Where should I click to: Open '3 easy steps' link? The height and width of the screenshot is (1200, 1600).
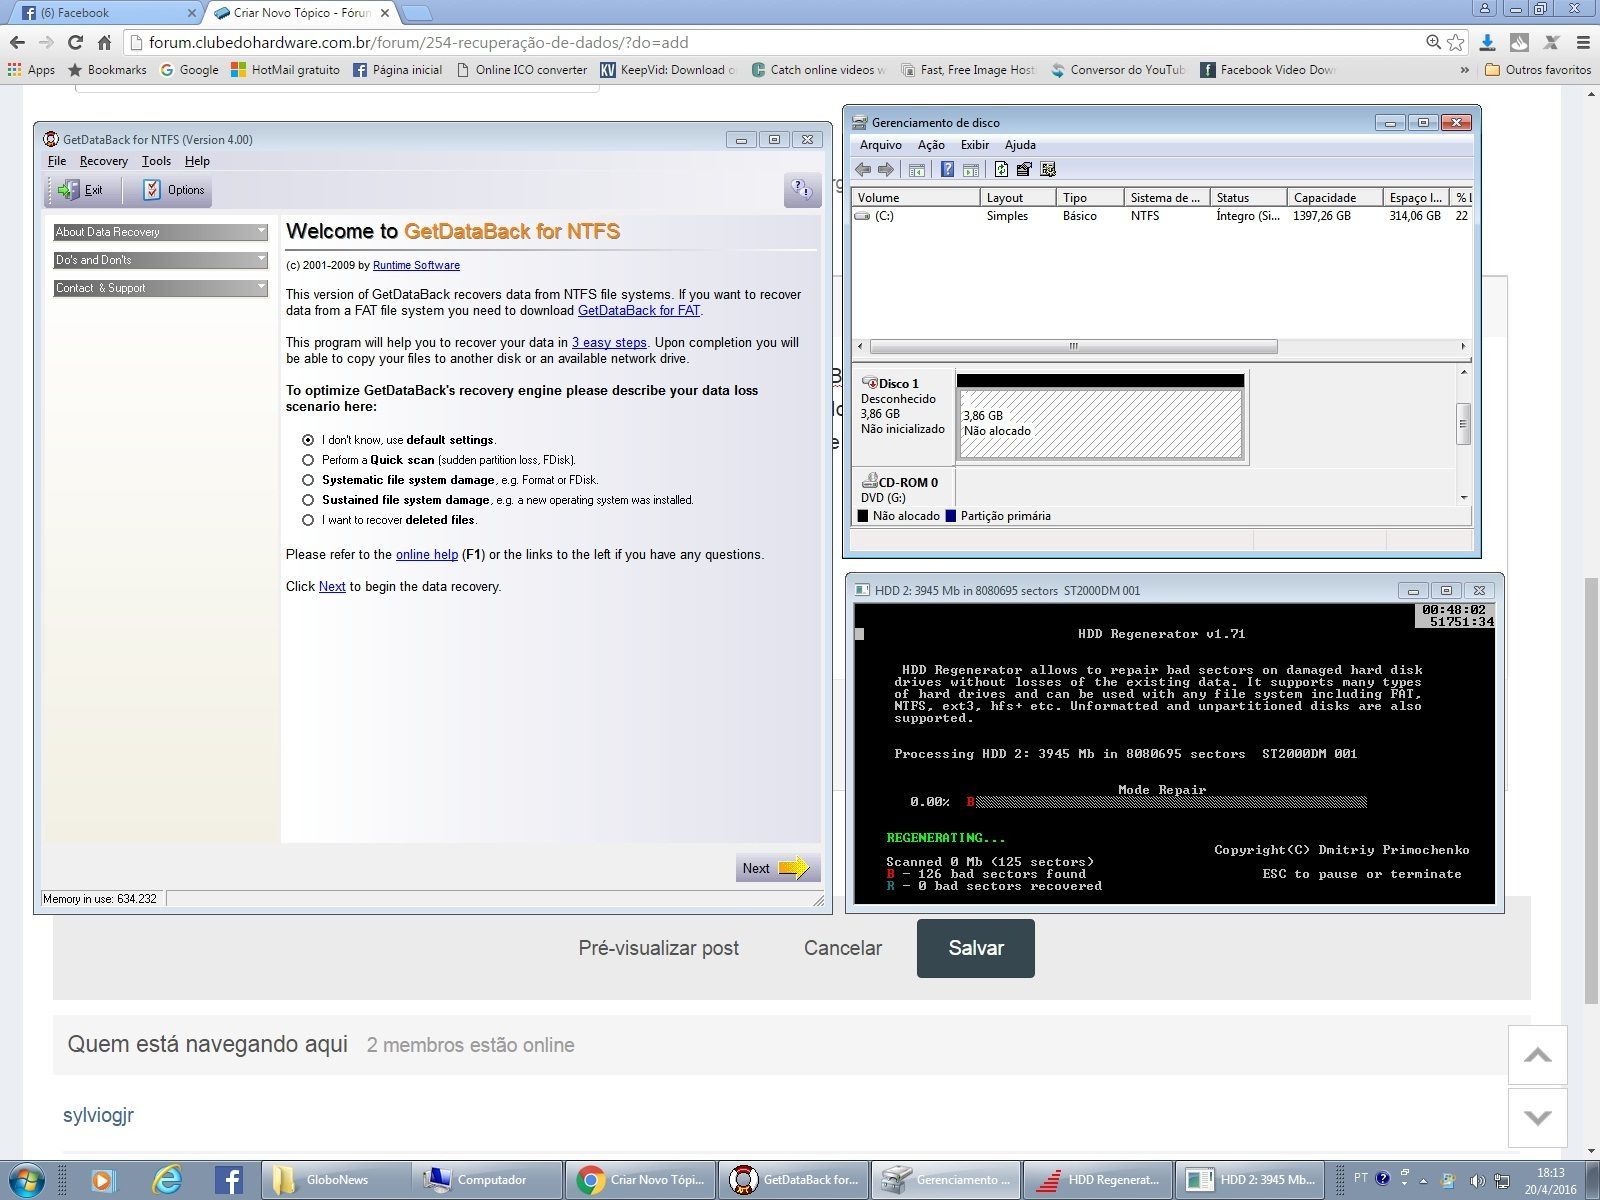[609, 342]
